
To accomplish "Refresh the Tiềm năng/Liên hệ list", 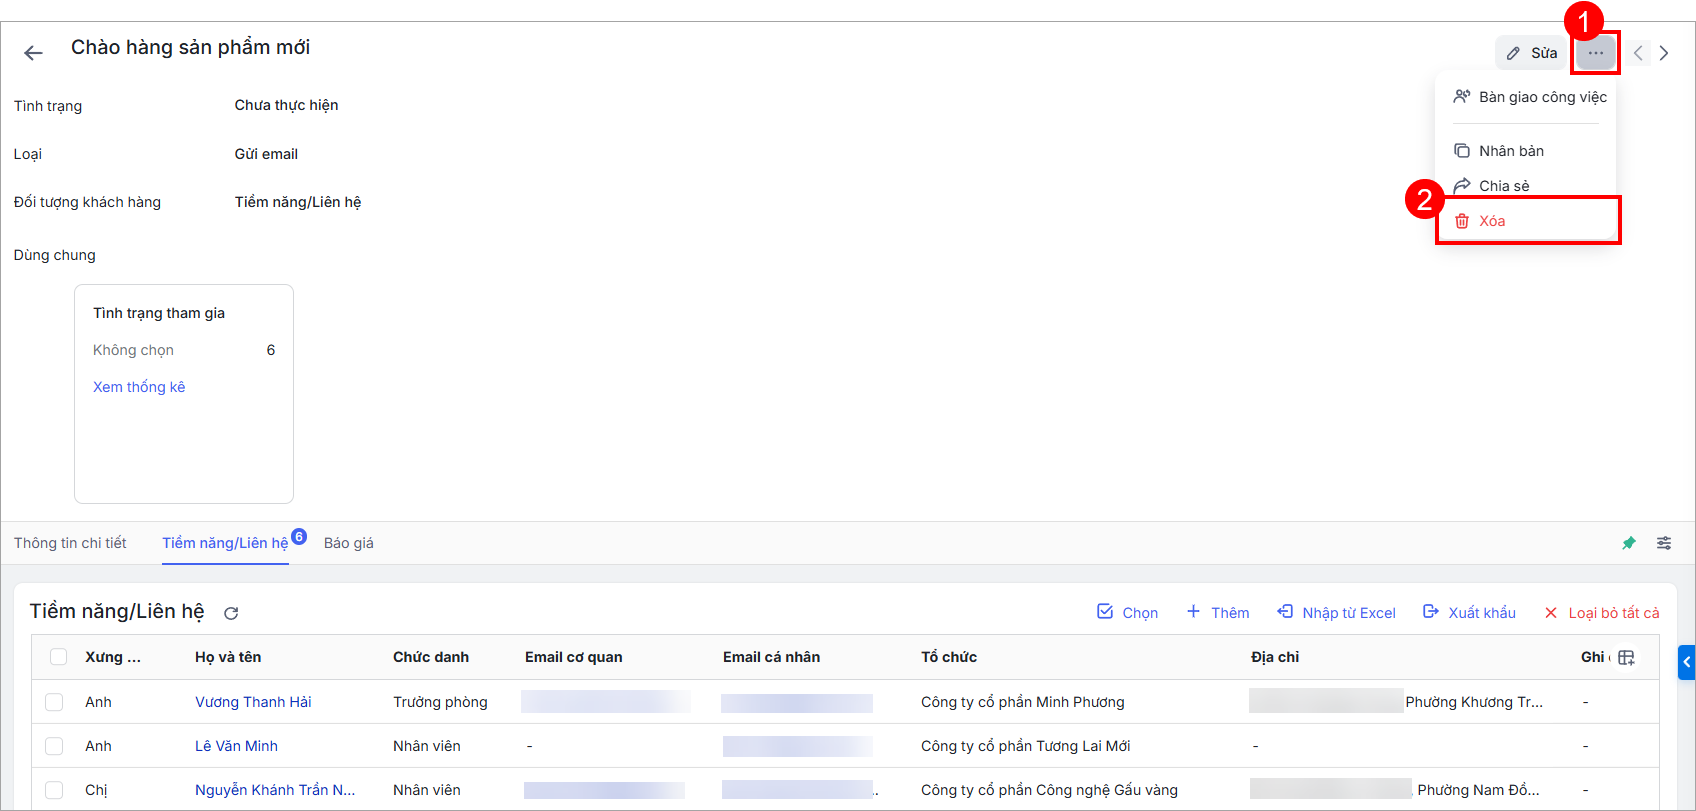I will 231,613.
